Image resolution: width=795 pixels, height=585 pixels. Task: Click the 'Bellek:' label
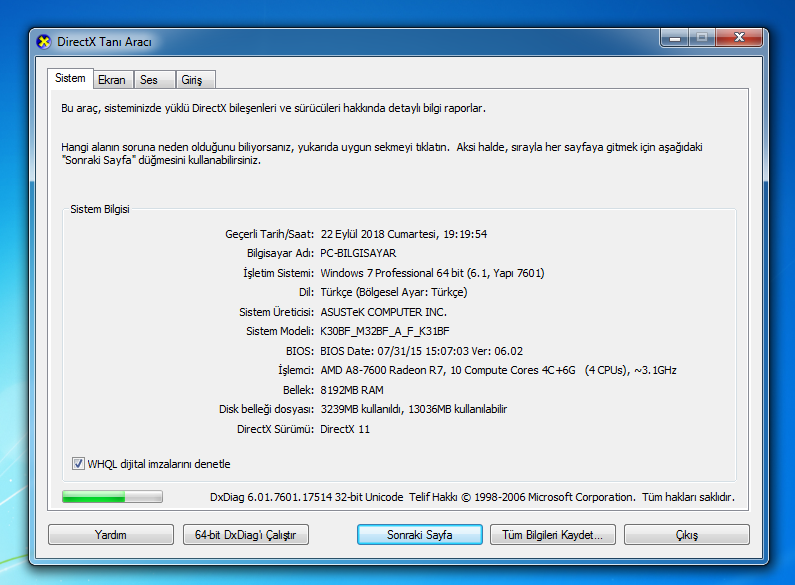(299, 390)
